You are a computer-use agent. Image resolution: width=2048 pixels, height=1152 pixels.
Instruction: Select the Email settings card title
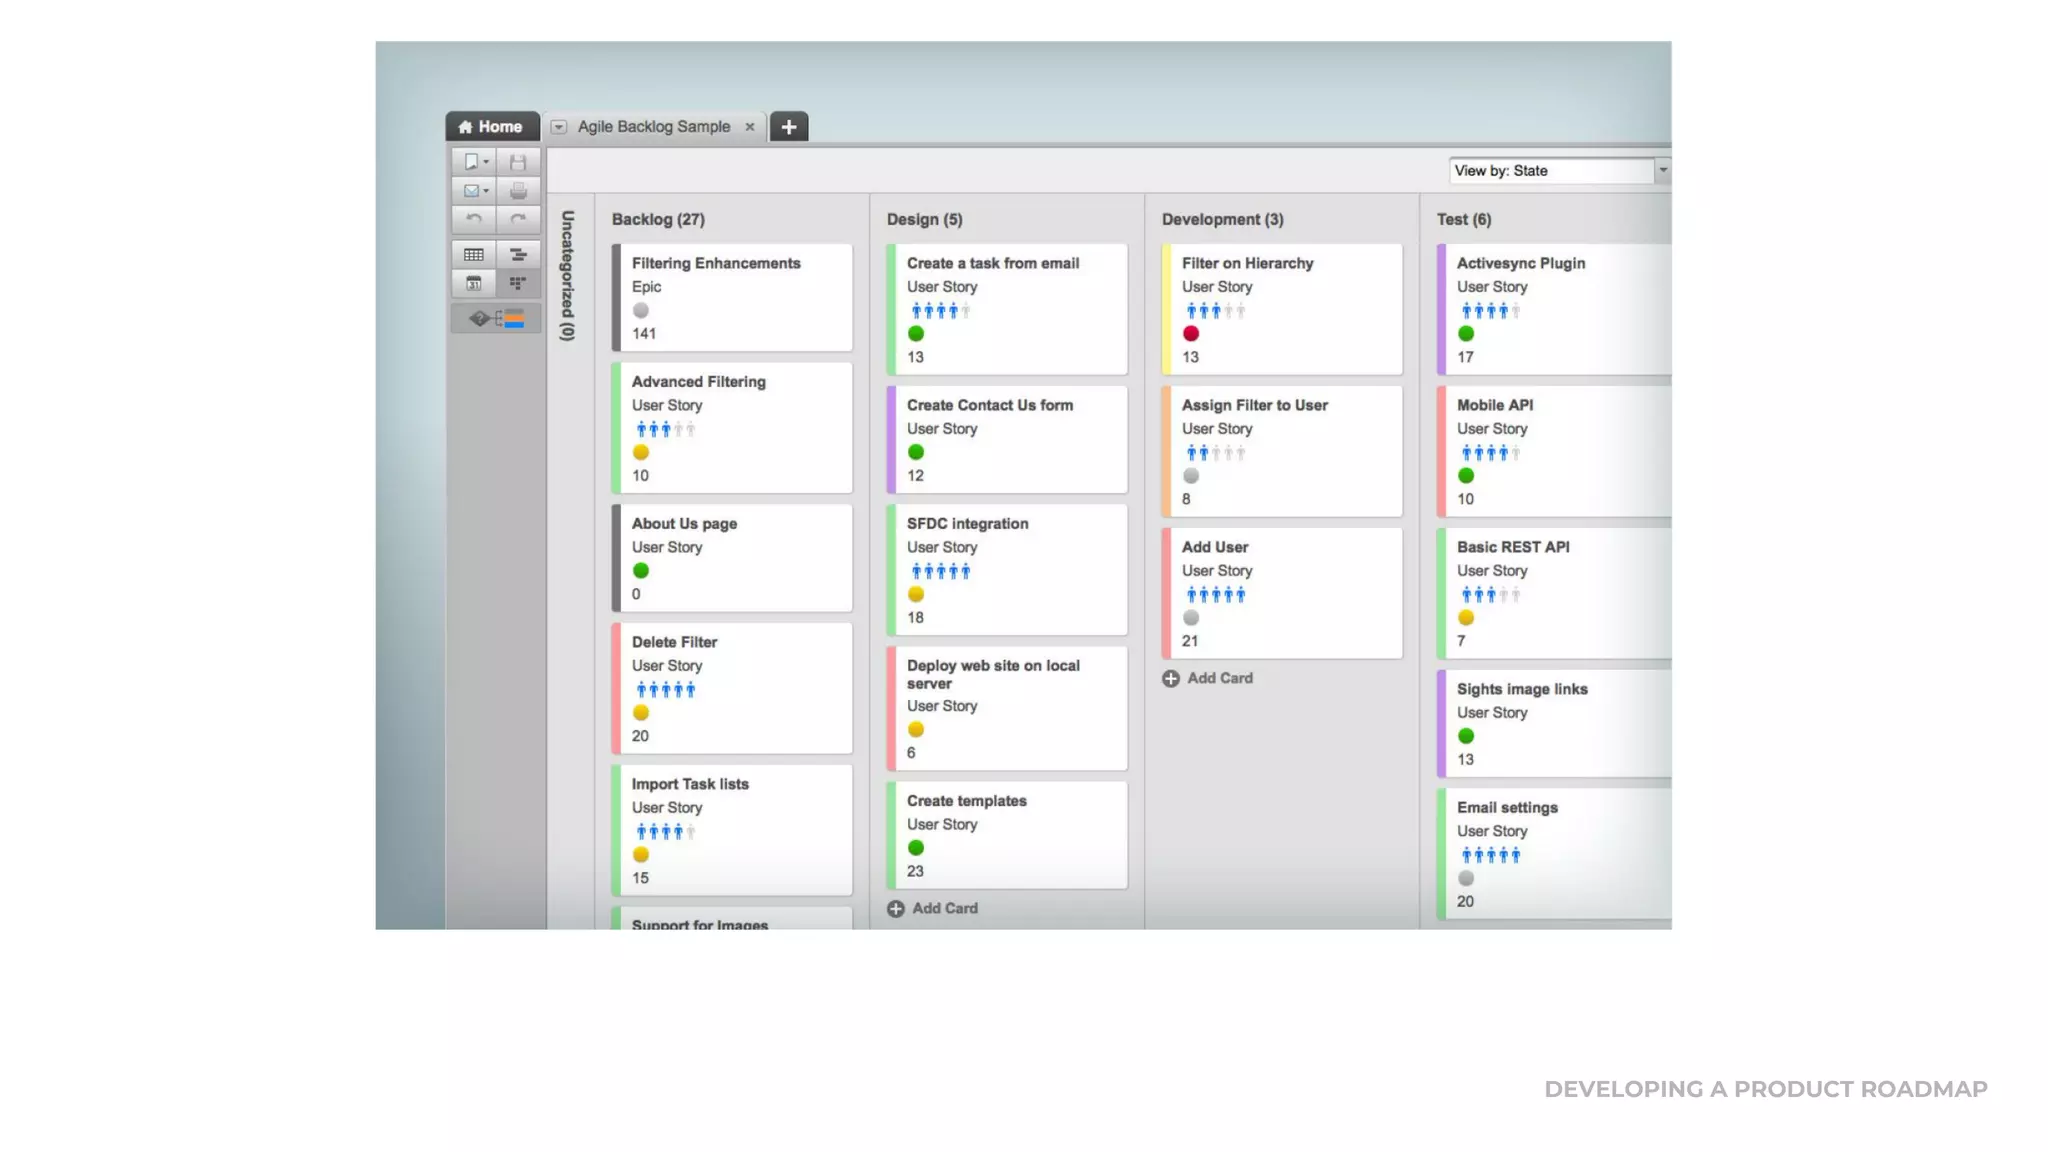click(x=1506, y=807)
